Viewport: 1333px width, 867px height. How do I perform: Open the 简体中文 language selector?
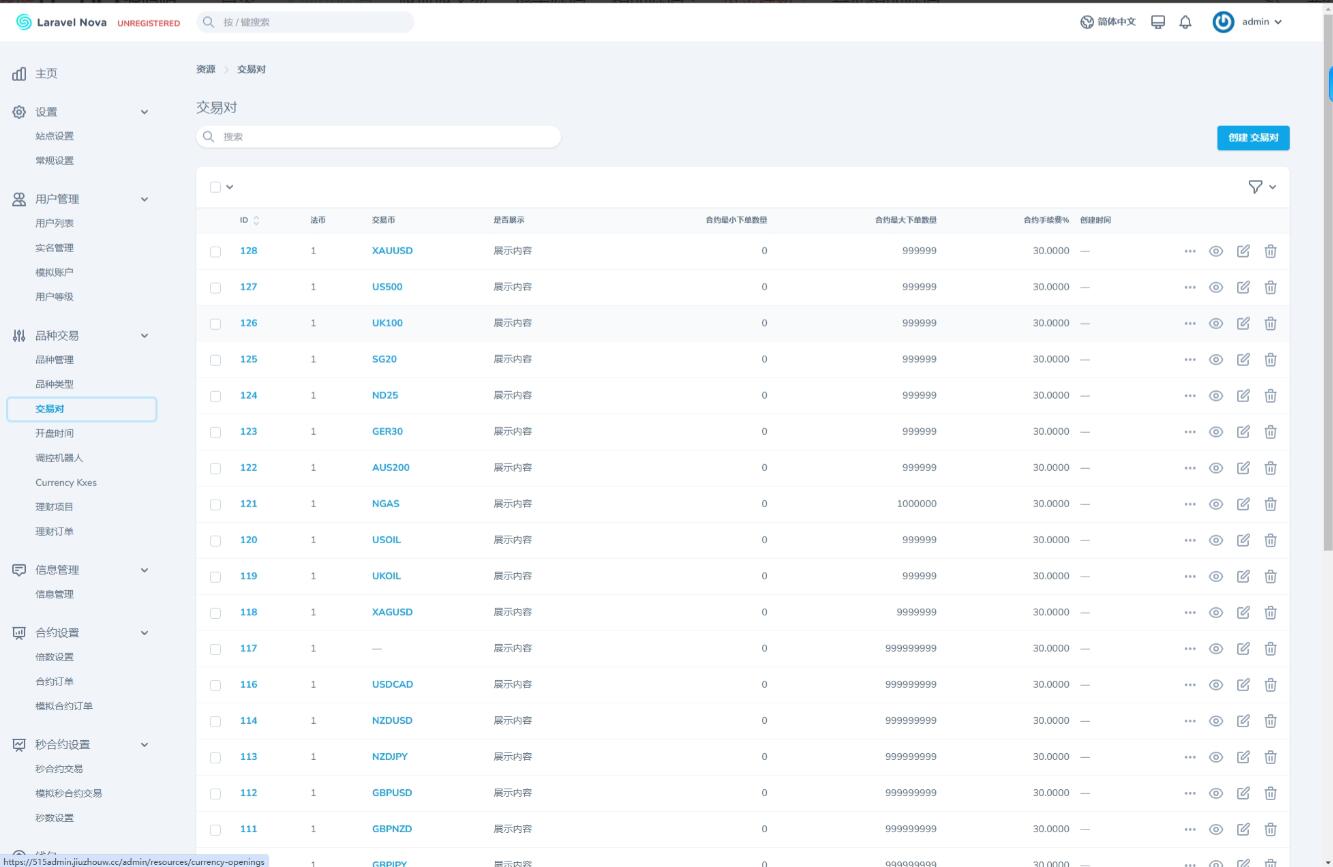(x=1107, y=22)
